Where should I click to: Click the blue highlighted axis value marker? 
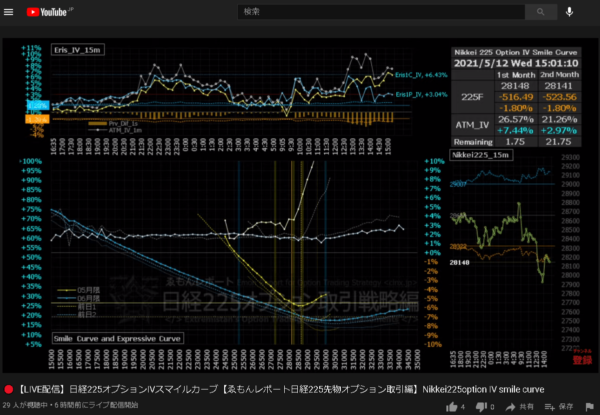pyautogui.click(x=38, y=105)
